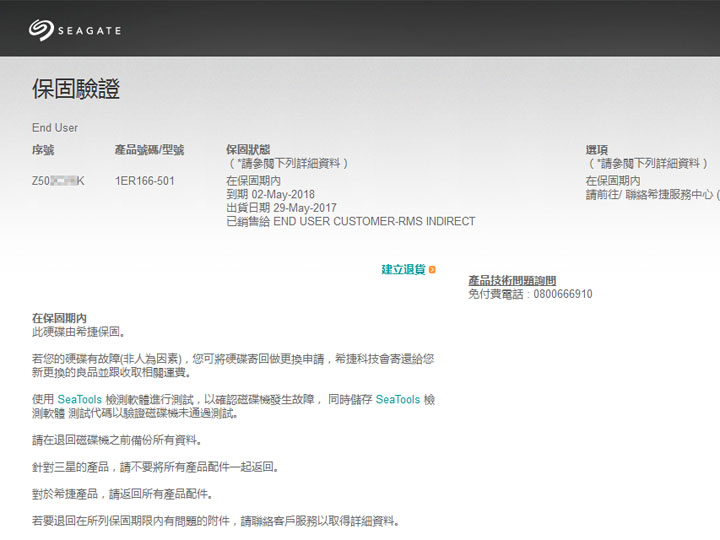The width and height of the screenshot is (720, 540).
Task: Click the End User label
Action: point(55,128)
